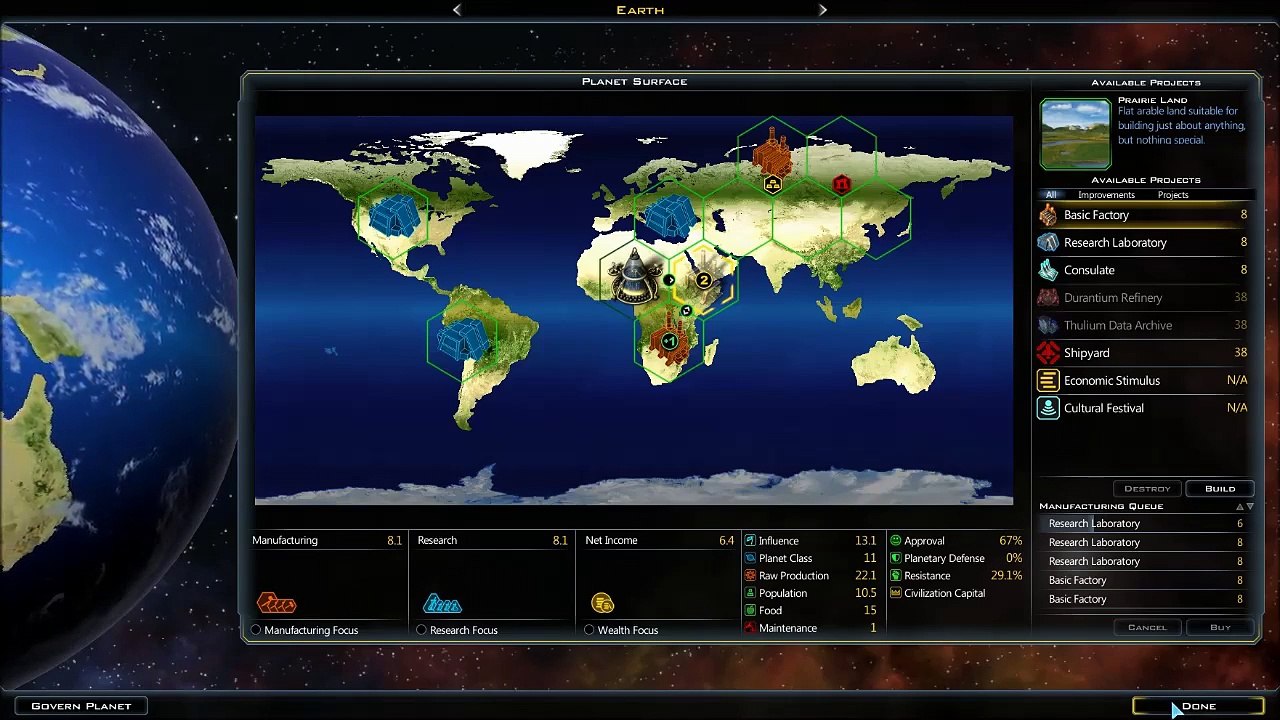Select the orange factory over Russia
Screen dimensions: 1280x720
coord(772,152)
